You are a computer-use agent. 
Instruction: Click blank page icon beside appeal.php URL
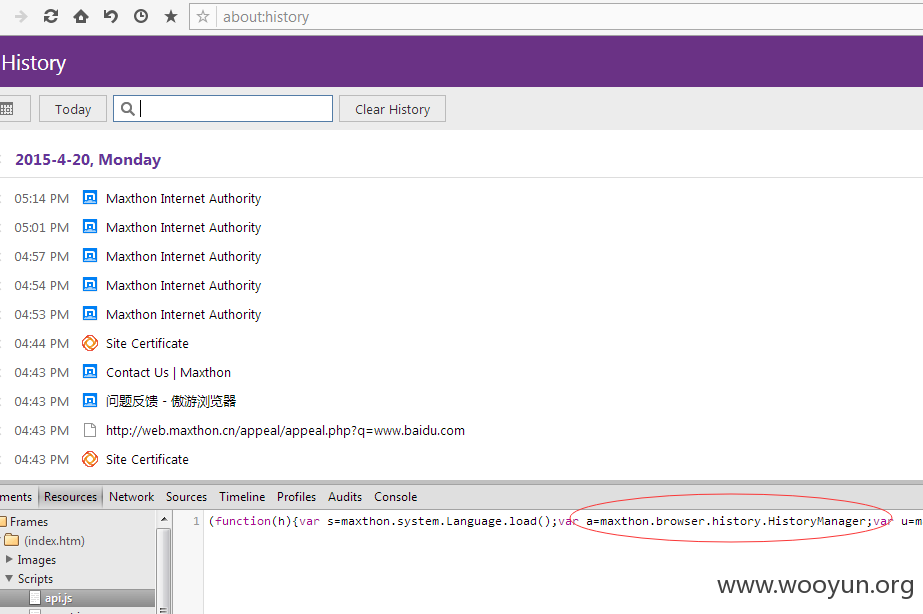tap(89, 430)
